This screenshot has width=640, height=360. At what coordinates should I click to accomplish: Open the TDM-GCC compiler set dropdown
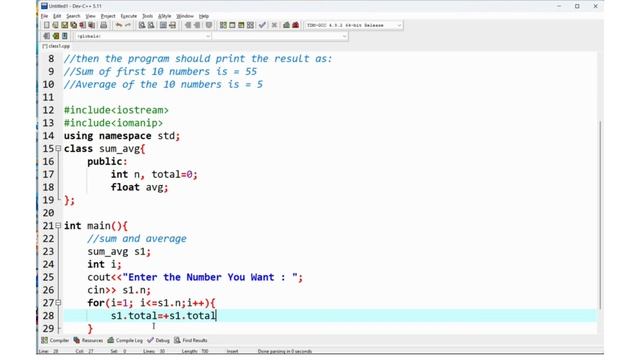click(x=354, y=25)
